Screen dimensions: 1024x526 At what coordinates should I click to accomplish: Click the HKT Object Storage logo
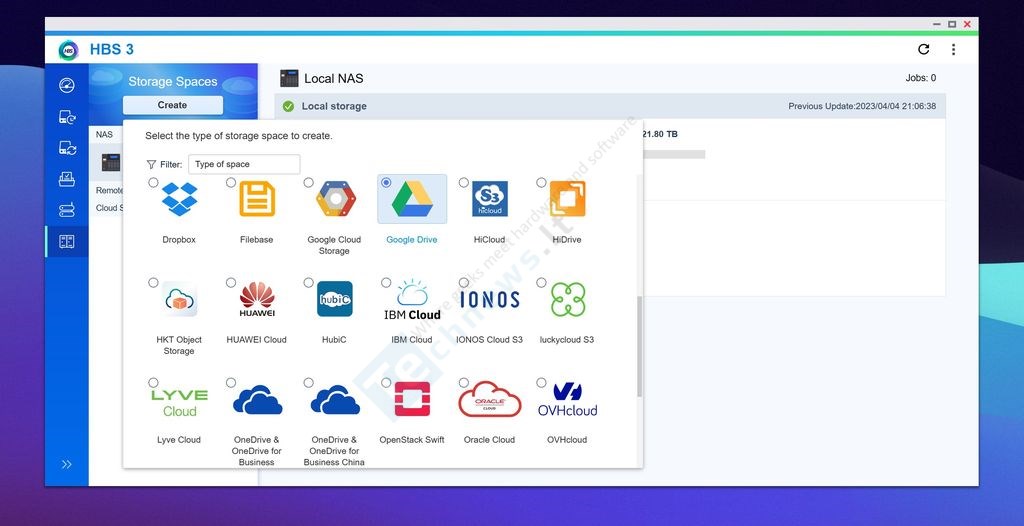179,299
